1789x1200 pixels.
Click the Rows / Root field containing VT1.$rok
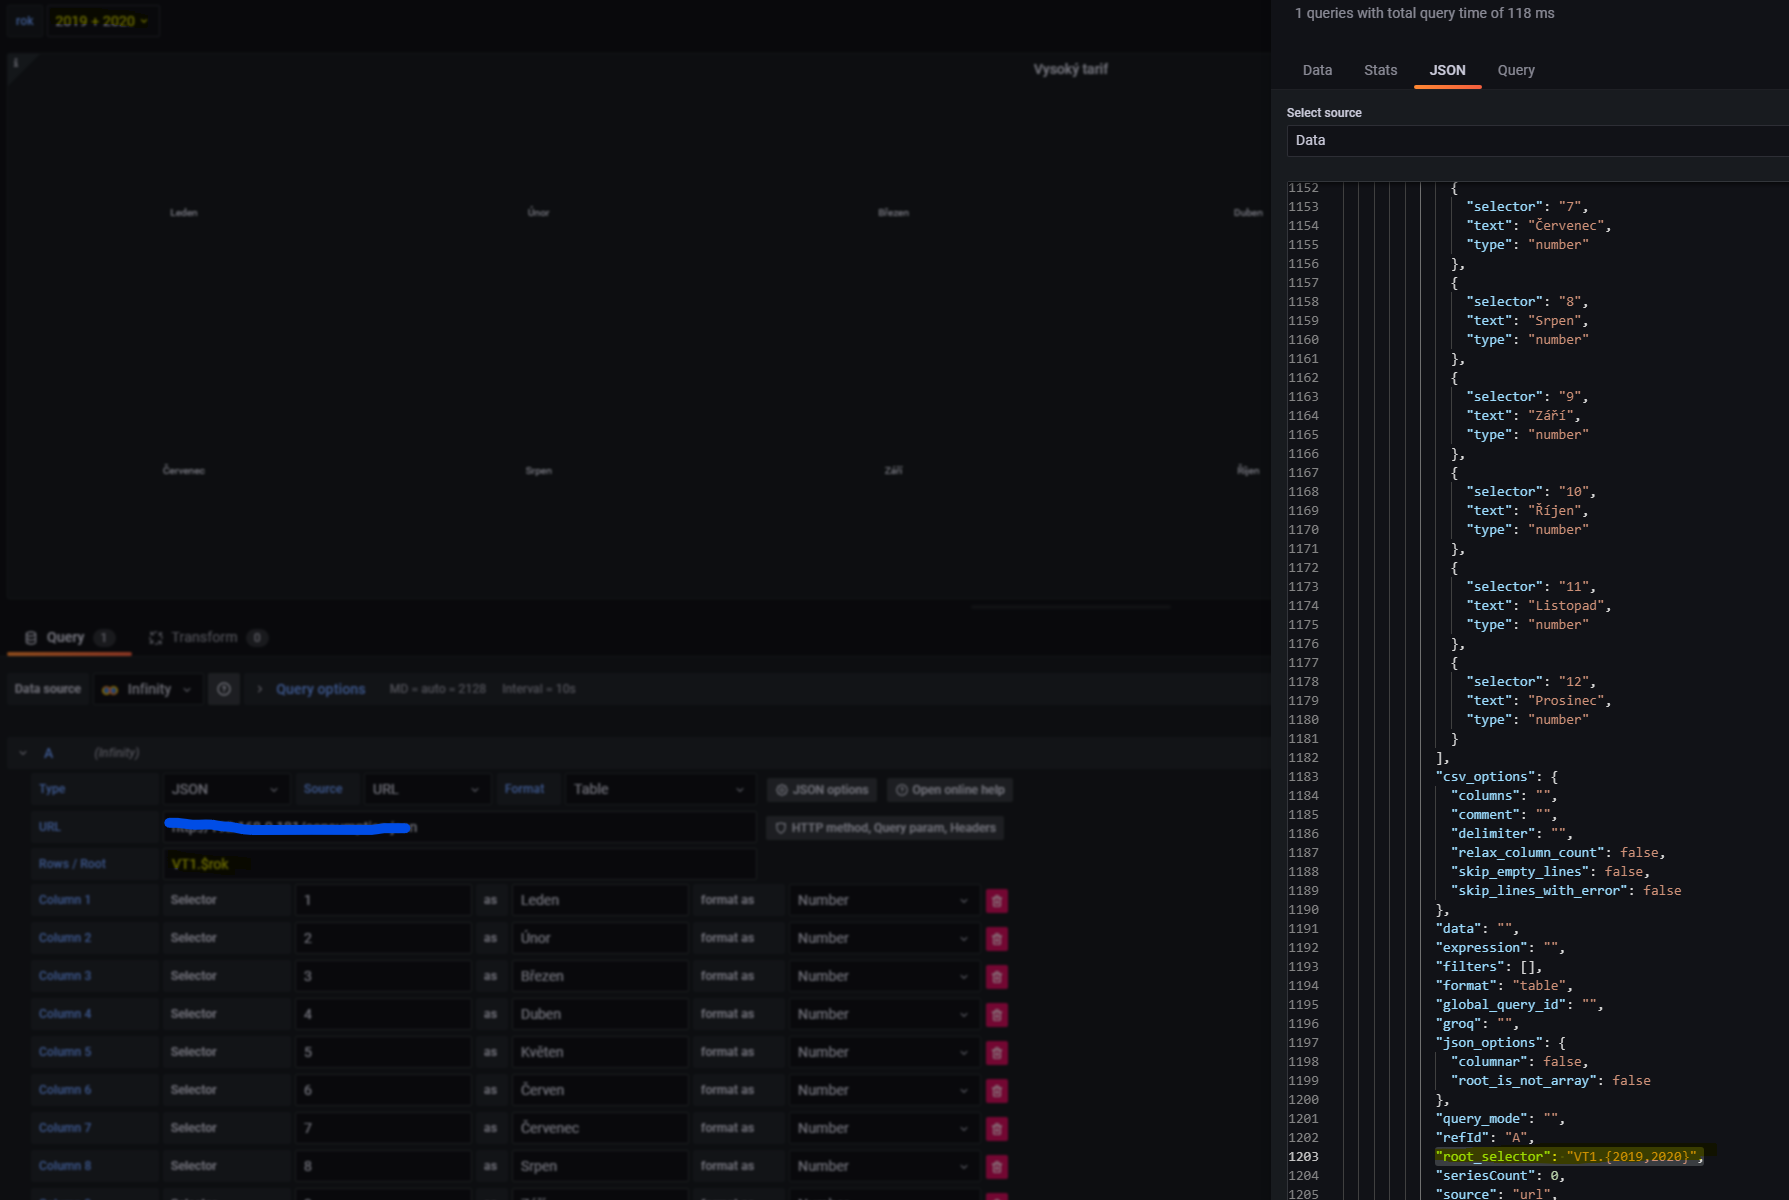click(460, 863)
